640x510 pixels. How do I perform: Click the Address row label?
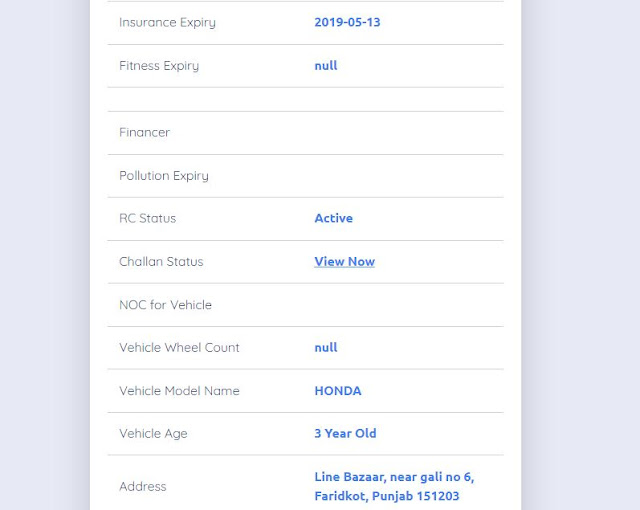point(143,486)
